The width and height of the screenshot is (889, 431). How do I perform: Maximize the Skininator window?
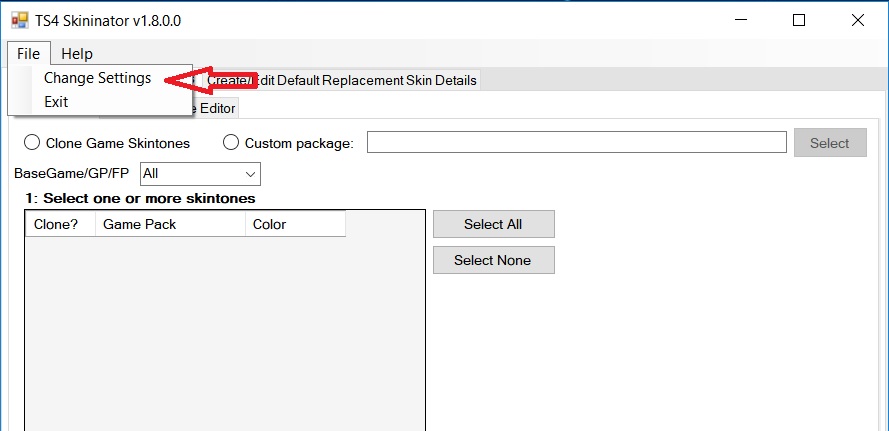pos(799,20)
